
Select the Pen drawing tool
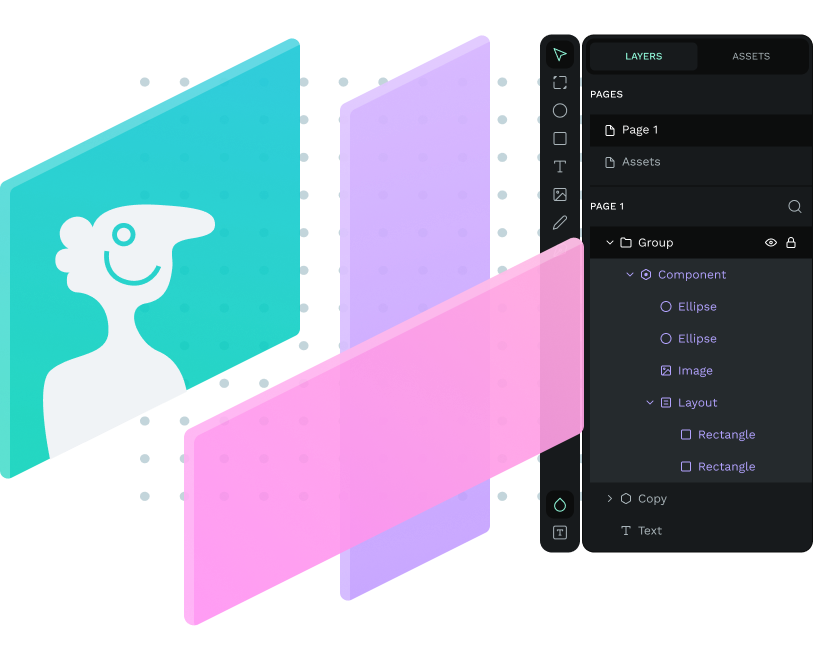560,222
